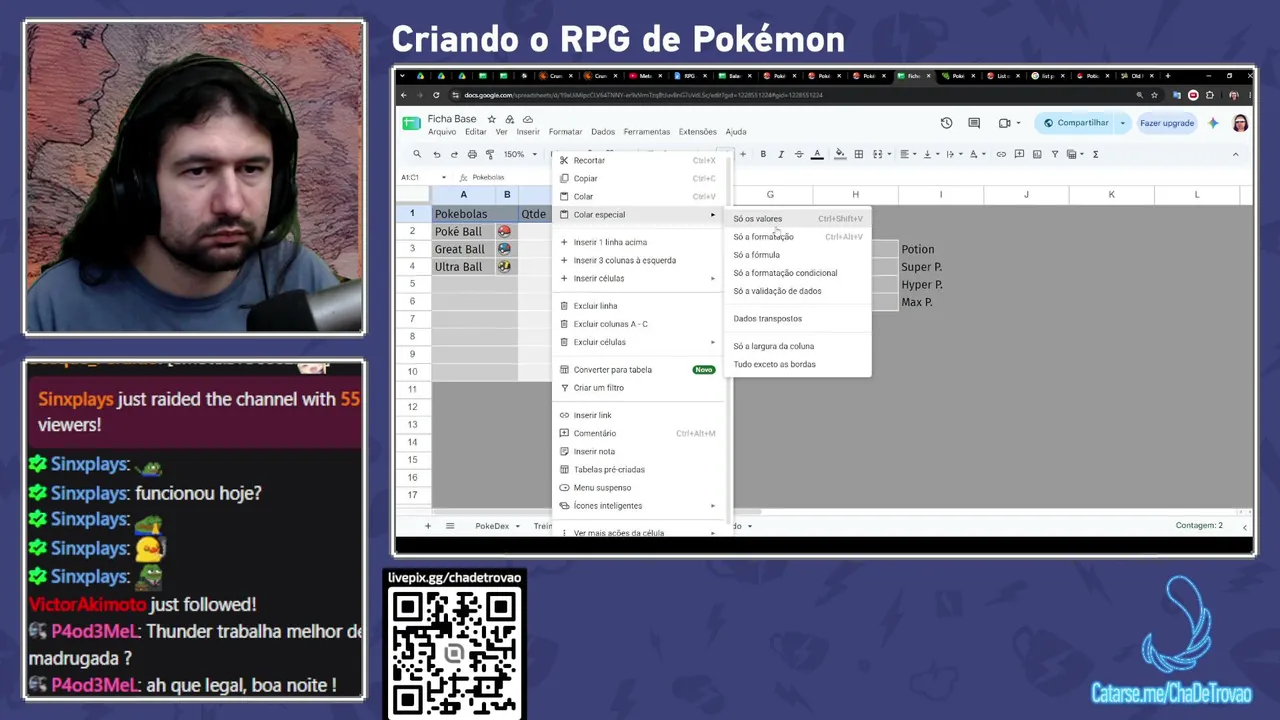
Task: Activate the paint format roller icon
Action: click(x=490, y=154)
